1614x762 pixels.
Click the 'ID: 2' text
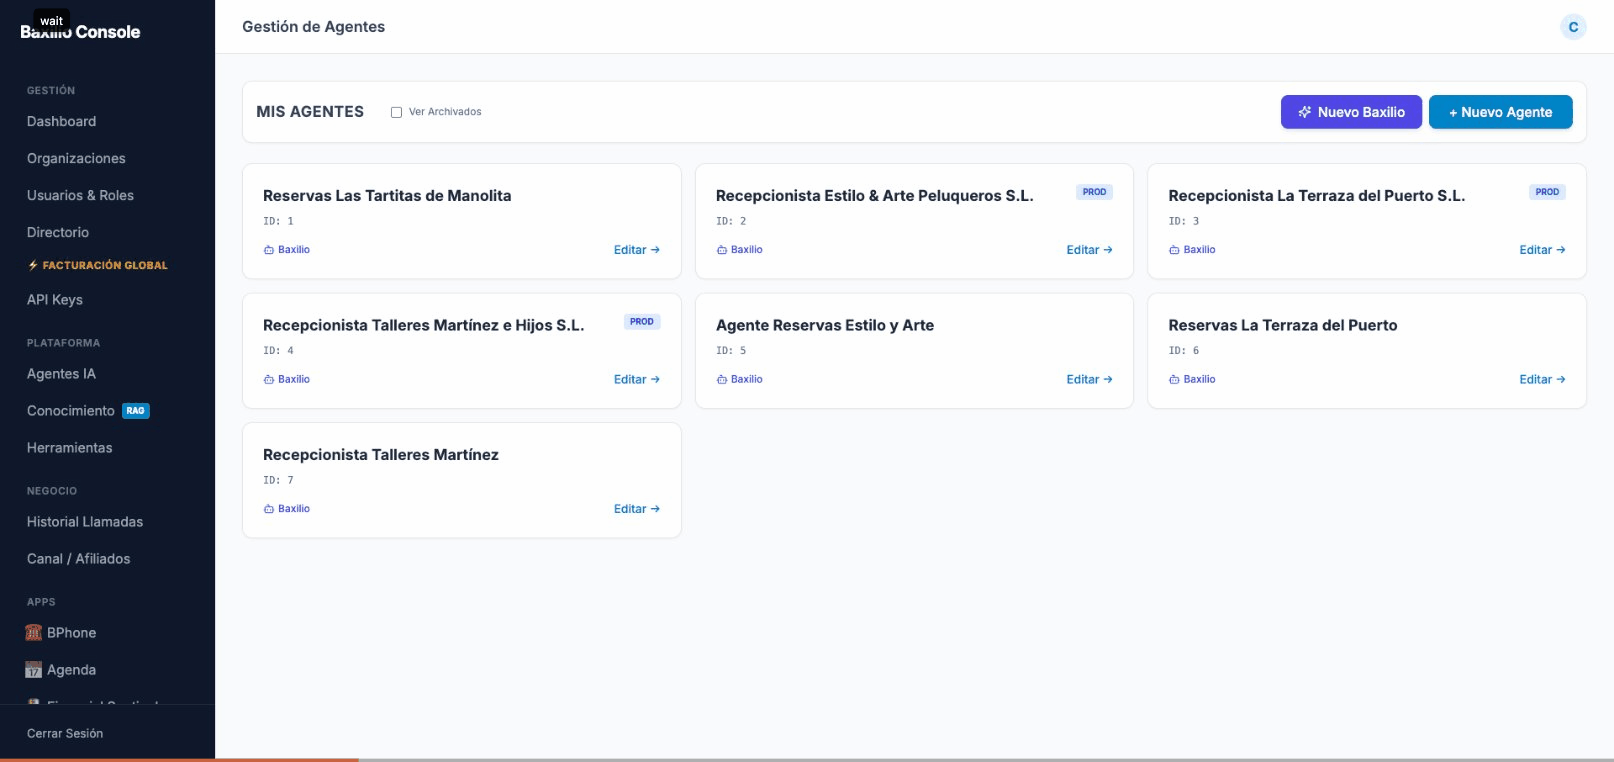click(x=731, y=221)
